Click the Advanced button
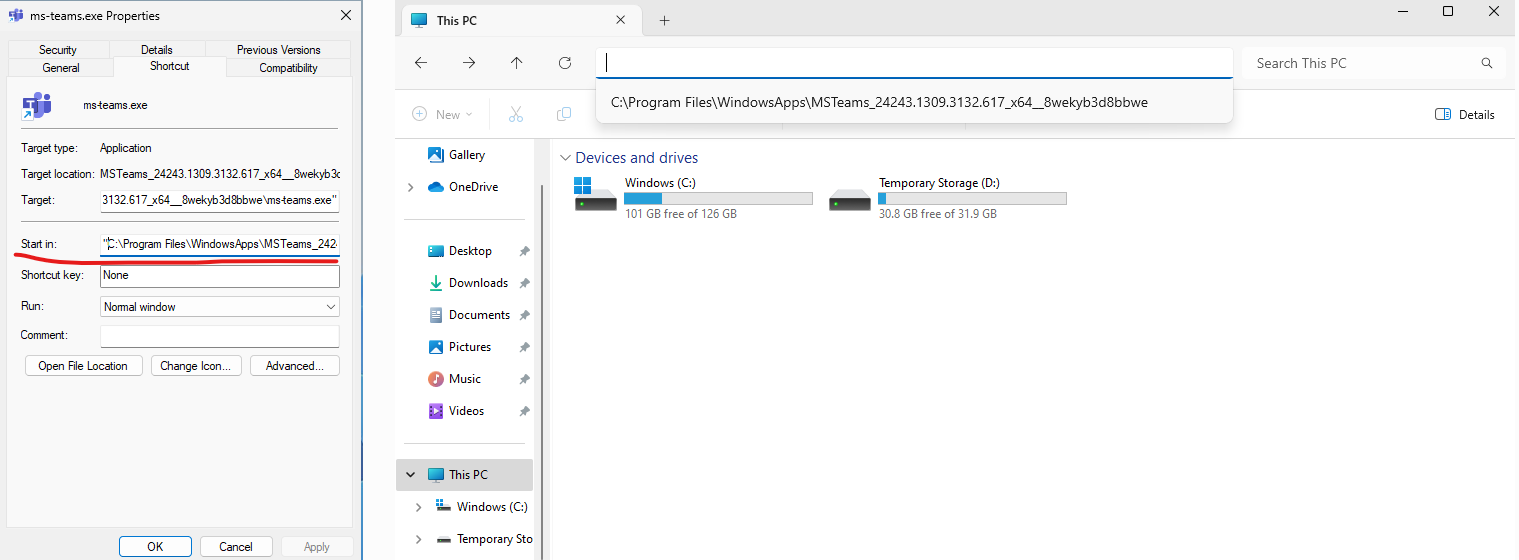This screenshot has height=560, width=1519. pos(295,366)
